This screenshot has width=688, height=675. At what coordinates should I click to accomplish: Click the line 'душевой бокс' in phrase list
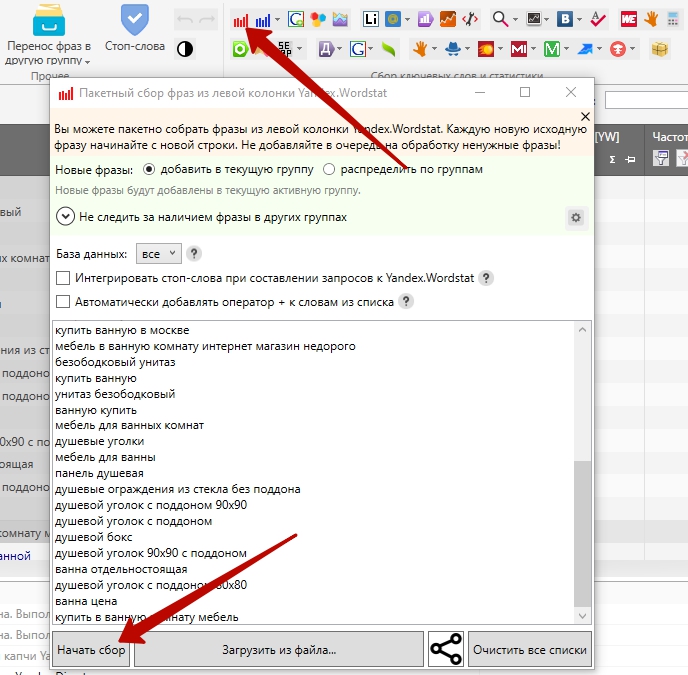click(93, 537)
